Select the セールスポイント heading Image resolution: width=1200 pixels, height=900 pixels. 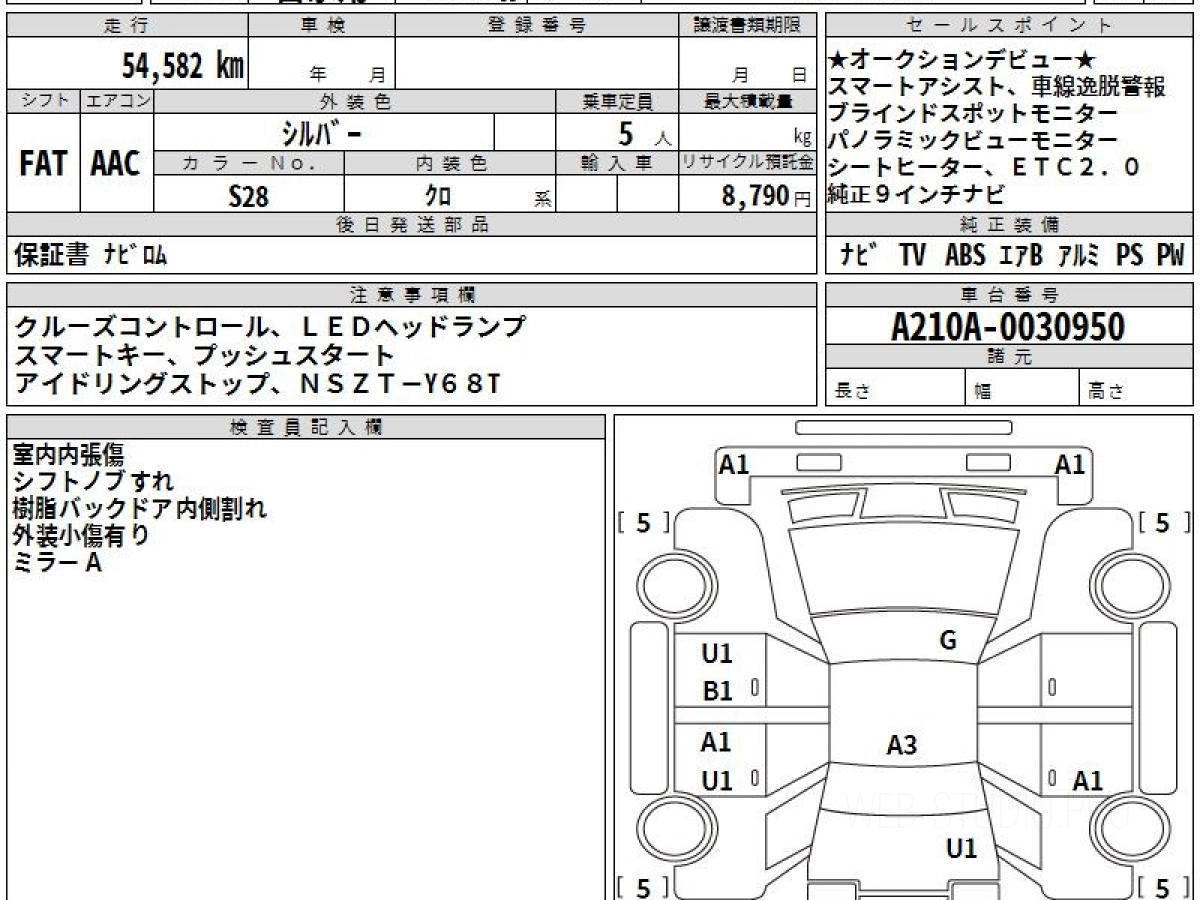1009,26
